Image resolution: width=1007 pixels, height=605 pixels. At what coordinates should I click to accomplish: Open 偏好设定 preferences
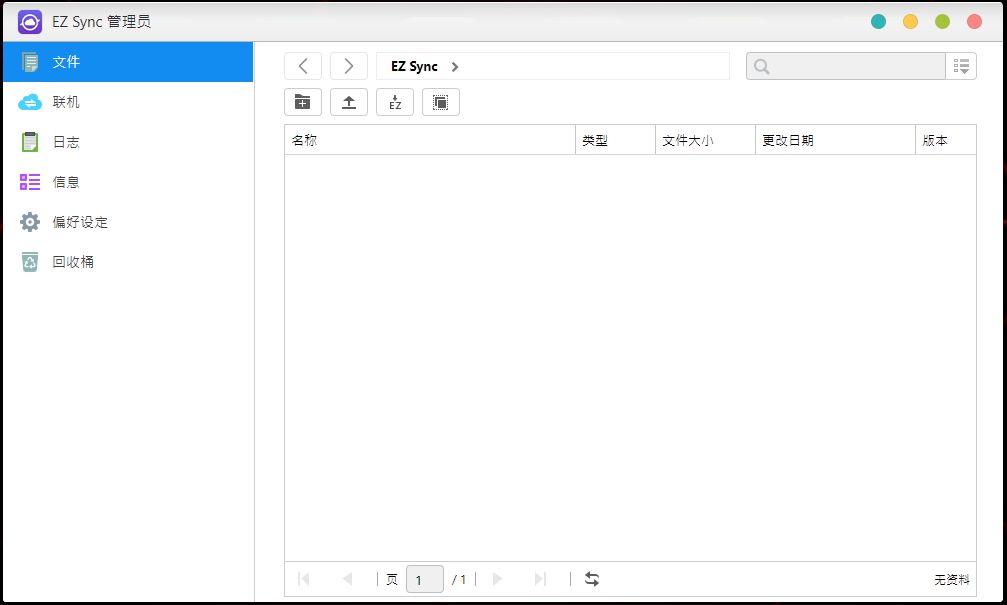tap(128, 222)
